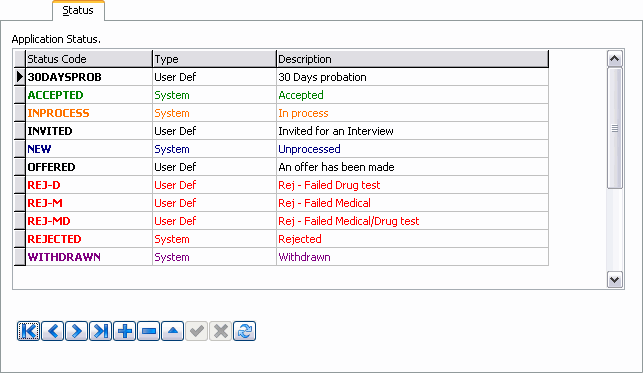The height and width of the screenshot is (373, 643).
Task: Delete record with minus button
Action: [x=148, y=331]
